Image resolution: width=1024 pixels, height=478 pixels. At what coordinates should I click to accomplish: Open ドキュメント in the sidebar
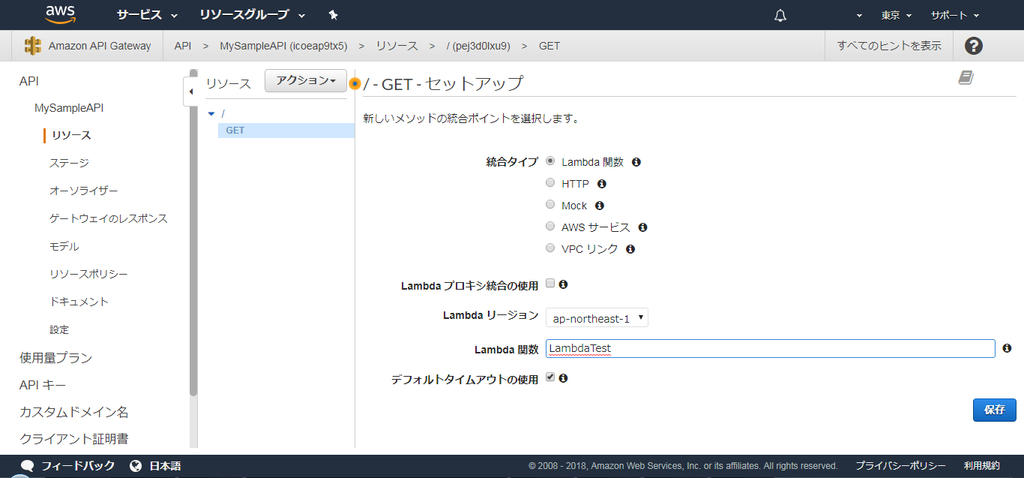click(x=79, y=302)
